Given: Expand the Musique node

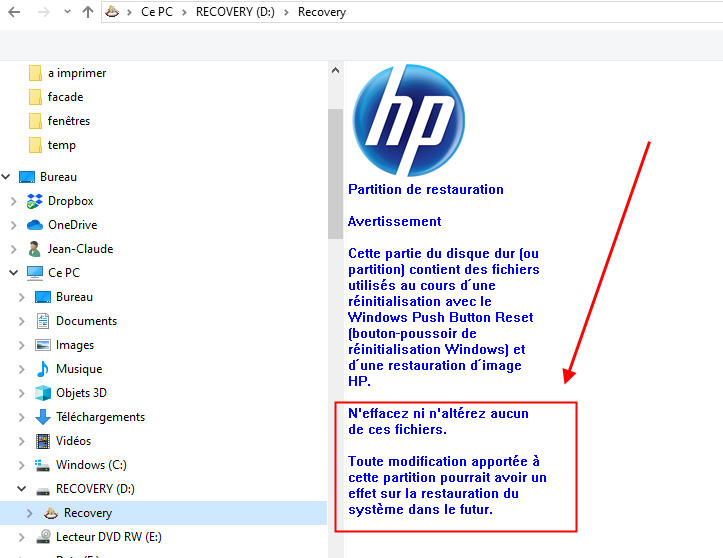Looking at the screenshot, I should [x=21, y=369].
